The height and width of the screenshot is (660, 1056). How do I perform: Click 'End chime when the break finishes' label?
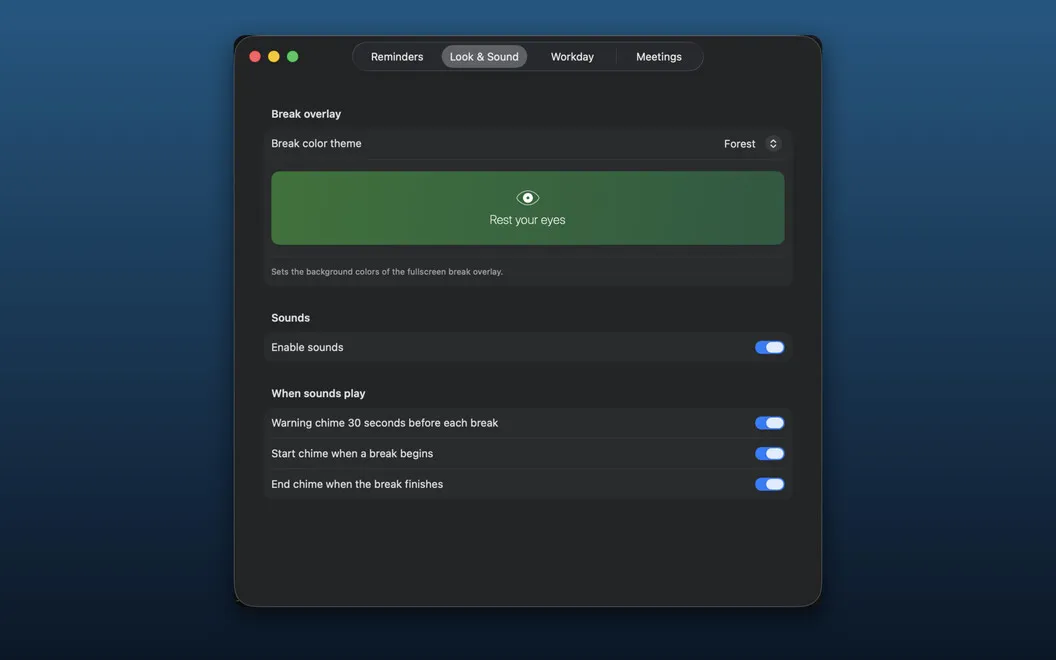pos(357,484)
